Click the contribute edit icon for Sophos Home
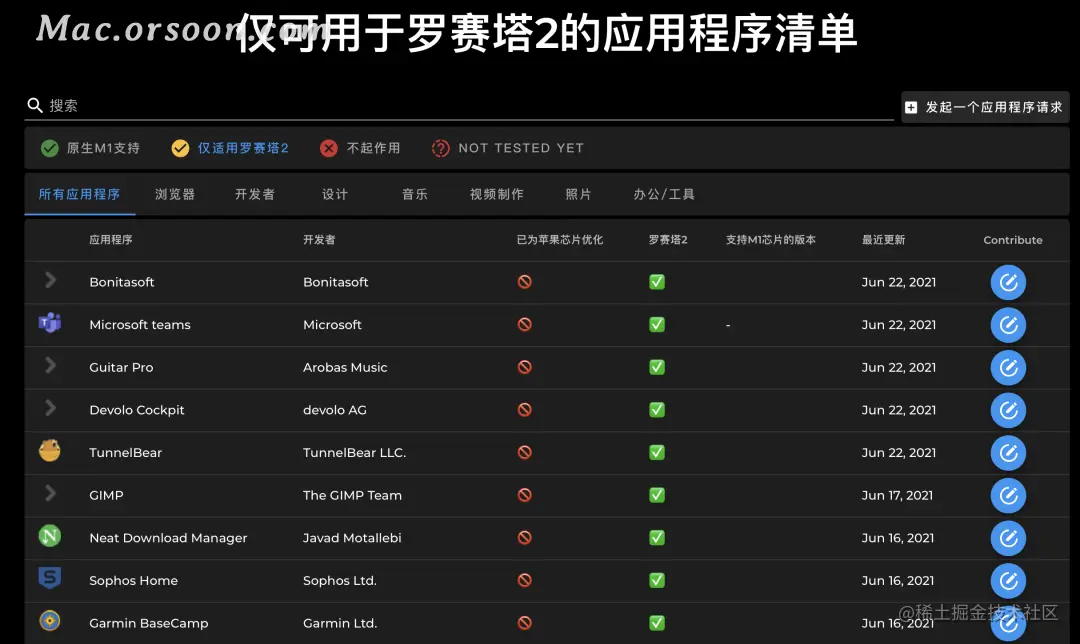The height and width of the screenshot is (644, 1080). click(x=1008, y=581)
